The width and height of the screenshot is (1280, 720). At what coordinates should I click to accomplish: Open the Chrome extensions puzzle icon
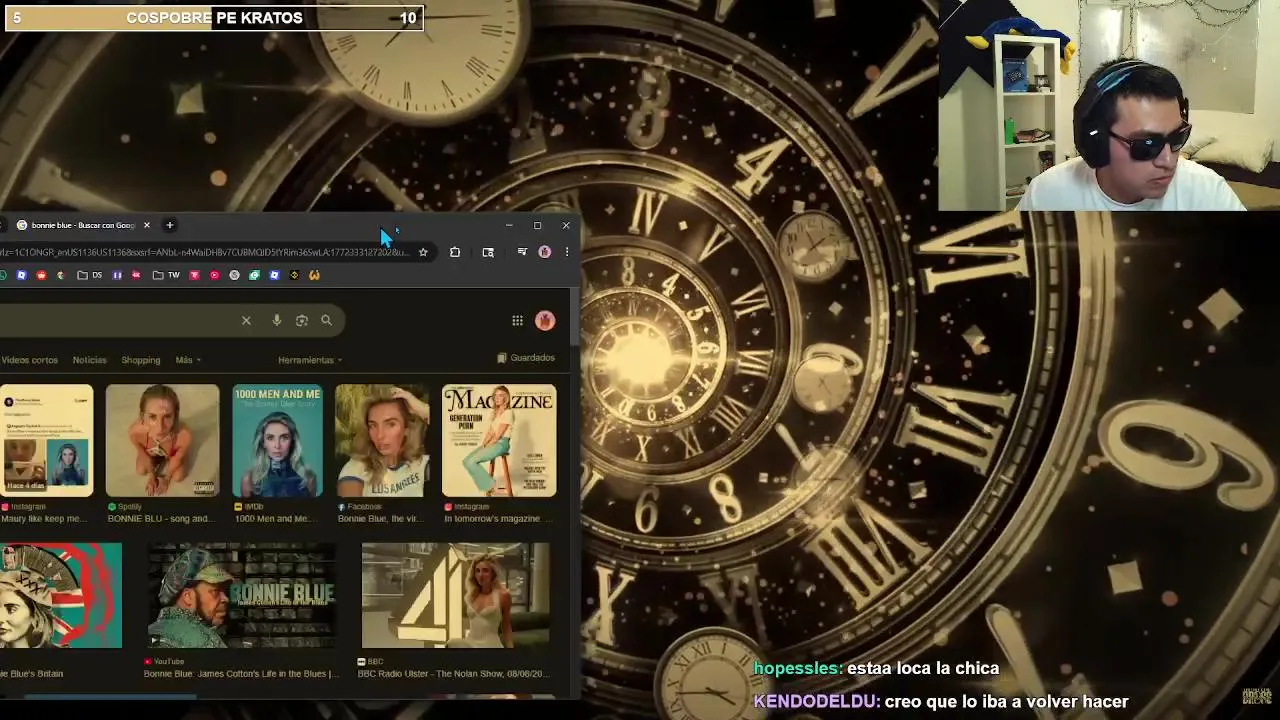[455, 252]
